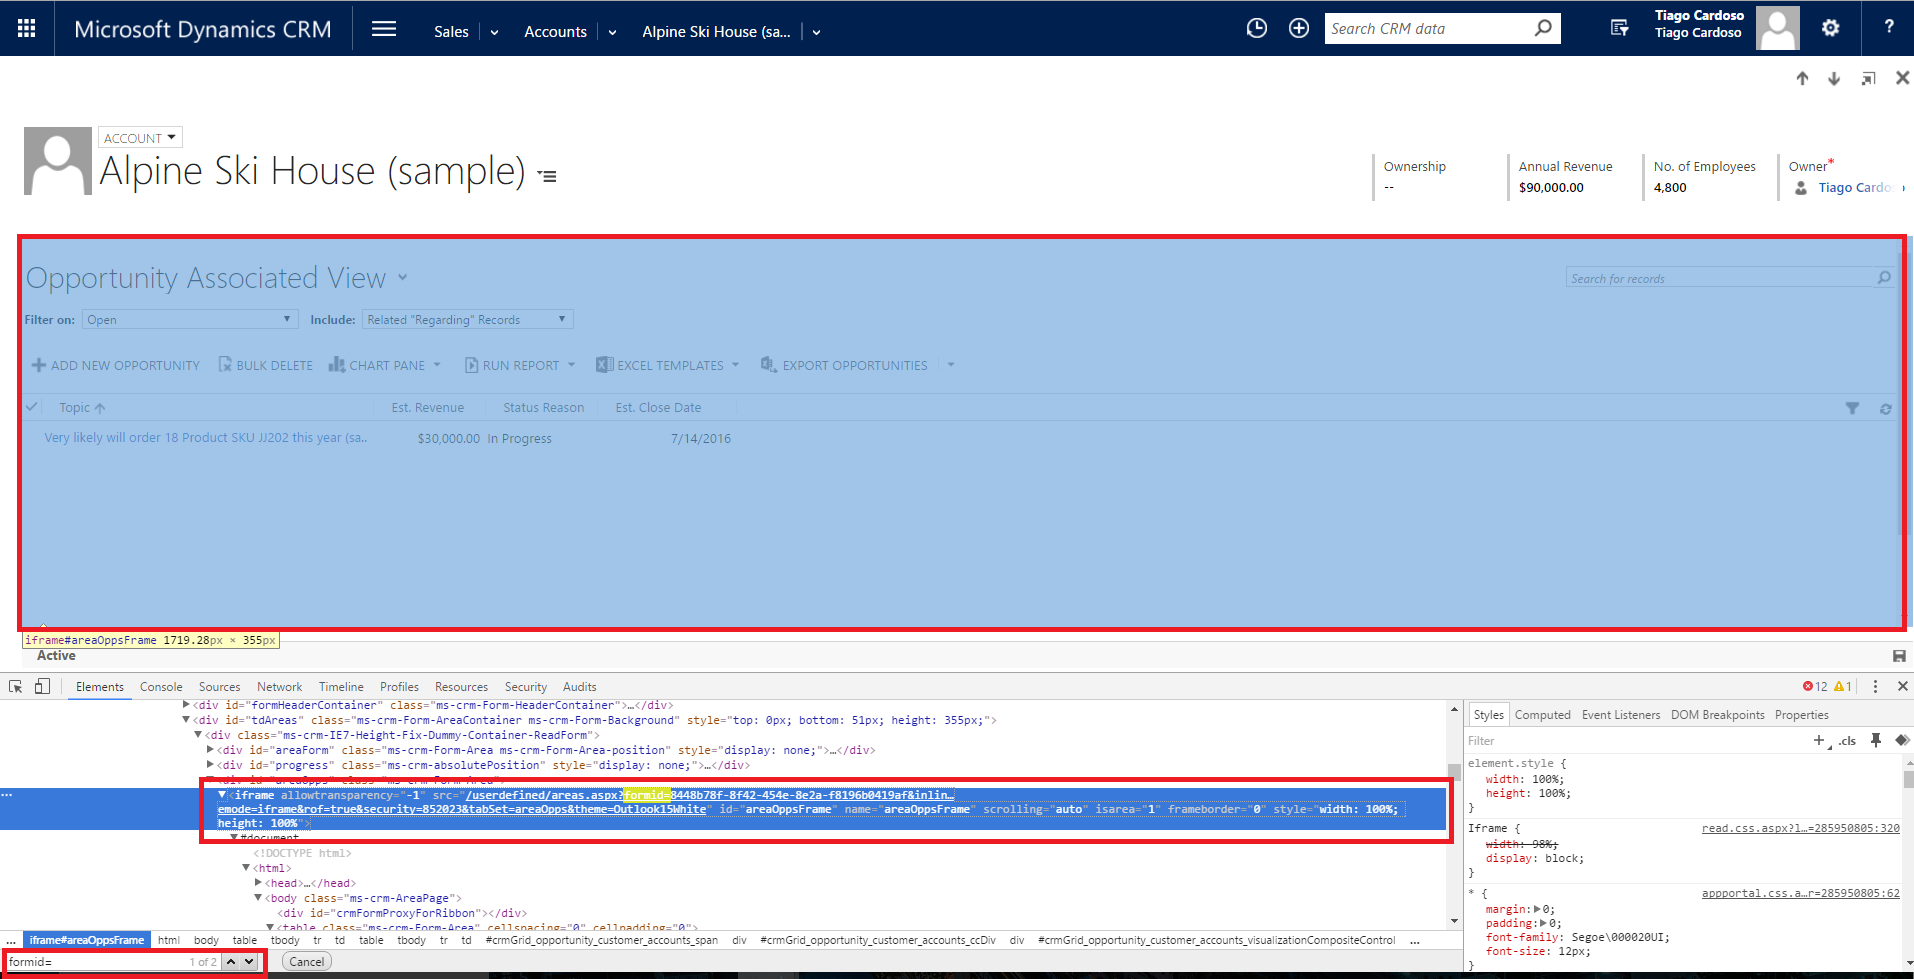Toggle the select-all checkbox in grid header

click(32, 407)
